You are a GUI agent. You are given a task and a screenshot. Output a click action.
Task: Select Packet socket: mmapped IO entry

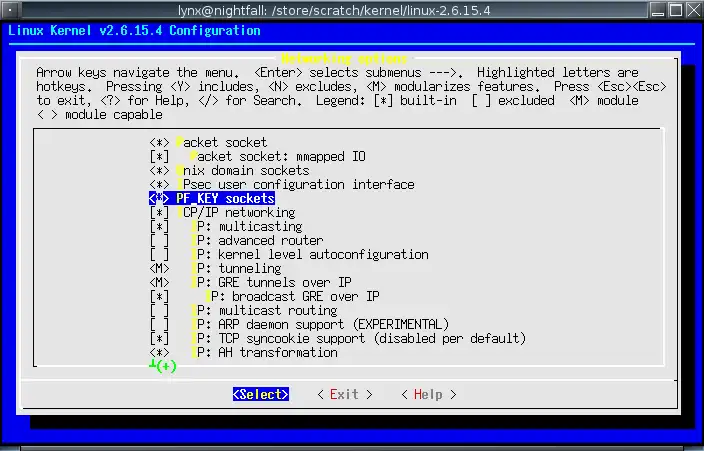click(x=278, y=157)
